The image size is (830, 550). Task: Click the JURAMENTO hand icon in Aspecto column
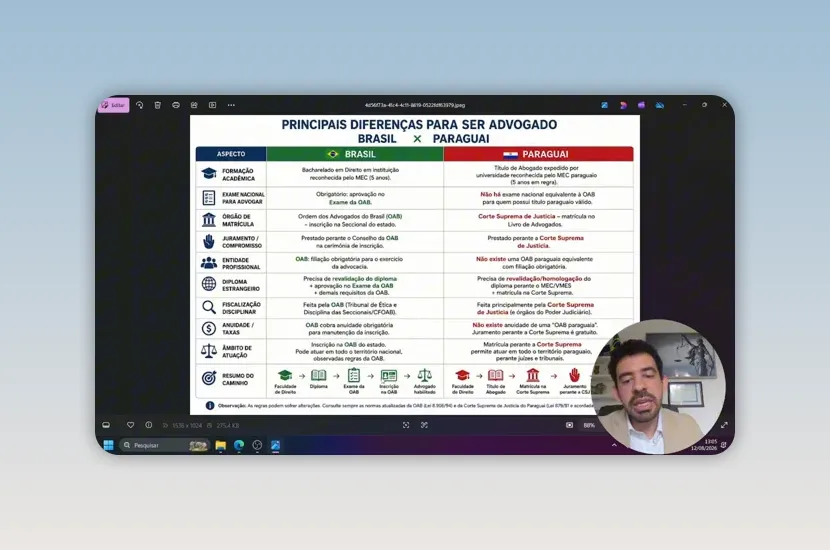(x=209, y=241)
